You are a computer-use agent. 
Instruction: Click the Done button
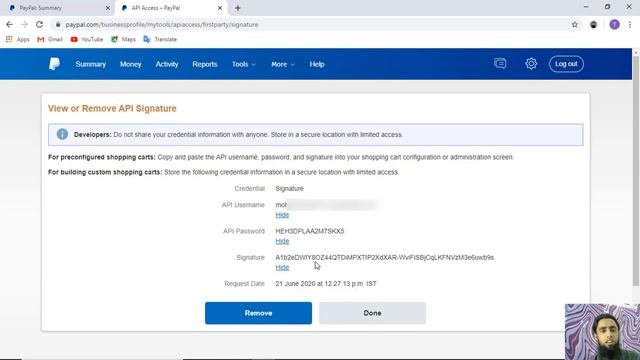[372, 313]
